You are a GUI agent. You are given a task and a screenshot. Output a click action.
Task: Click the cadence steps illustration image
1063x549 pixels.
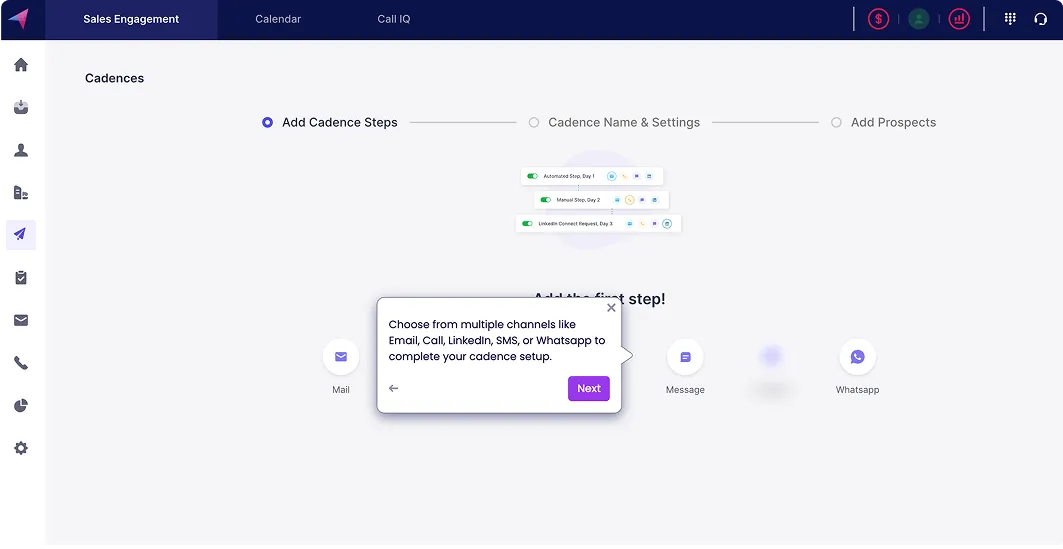[x=598, y=200]
